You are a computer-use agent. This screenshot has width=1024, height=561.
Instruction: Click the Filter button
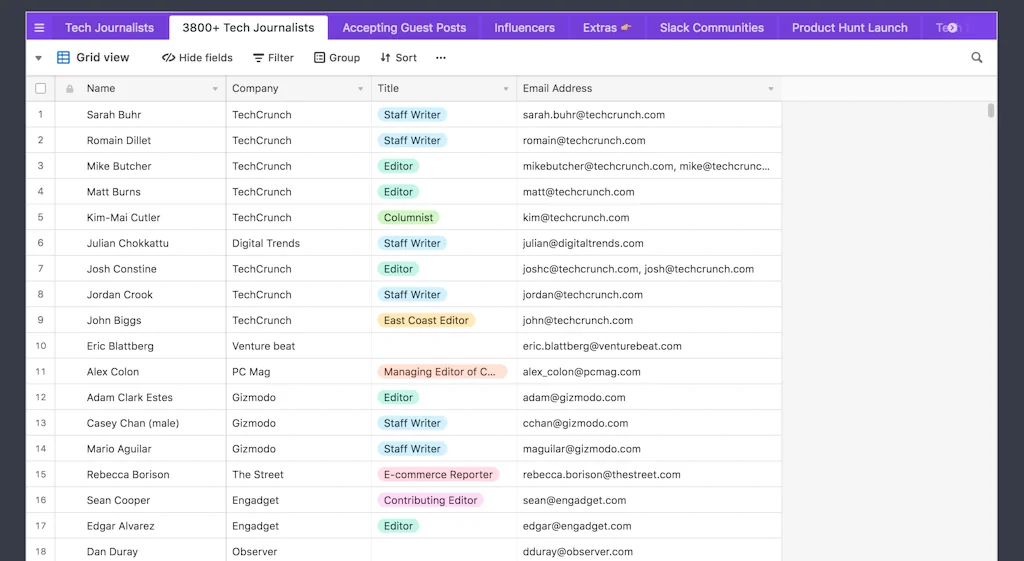click(x=273, y=57)
